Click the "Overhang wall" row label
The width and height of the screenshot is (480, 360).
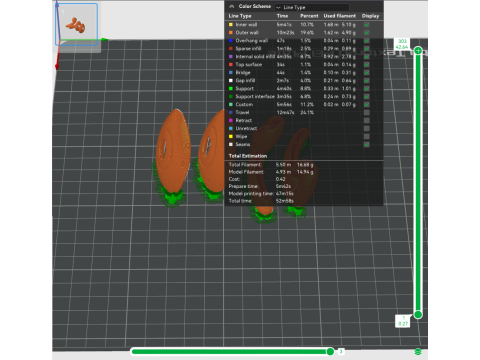click(252, 41)
